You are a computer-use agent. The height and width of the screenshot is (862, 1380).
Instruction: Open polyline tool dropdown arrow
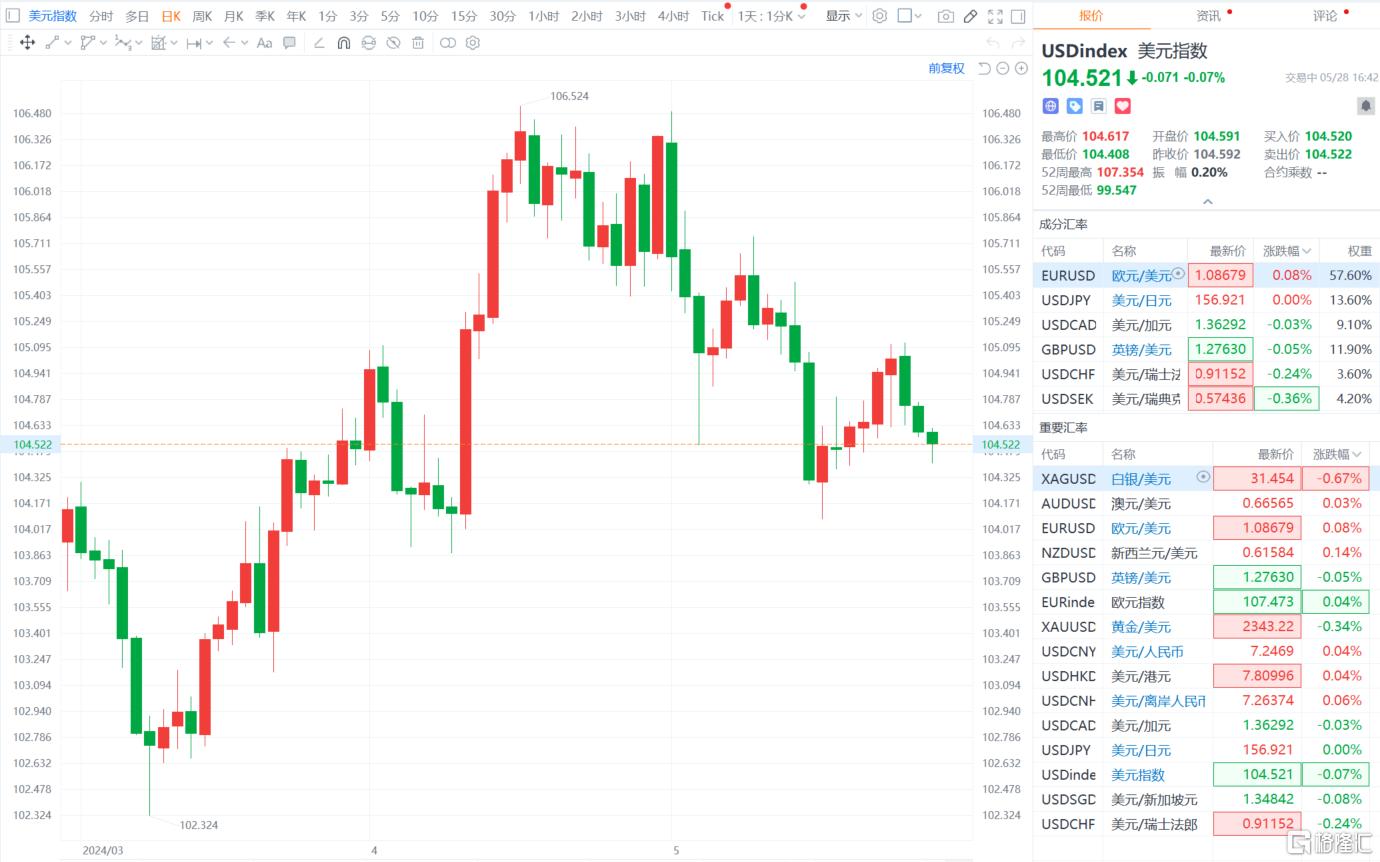[102, 43]
